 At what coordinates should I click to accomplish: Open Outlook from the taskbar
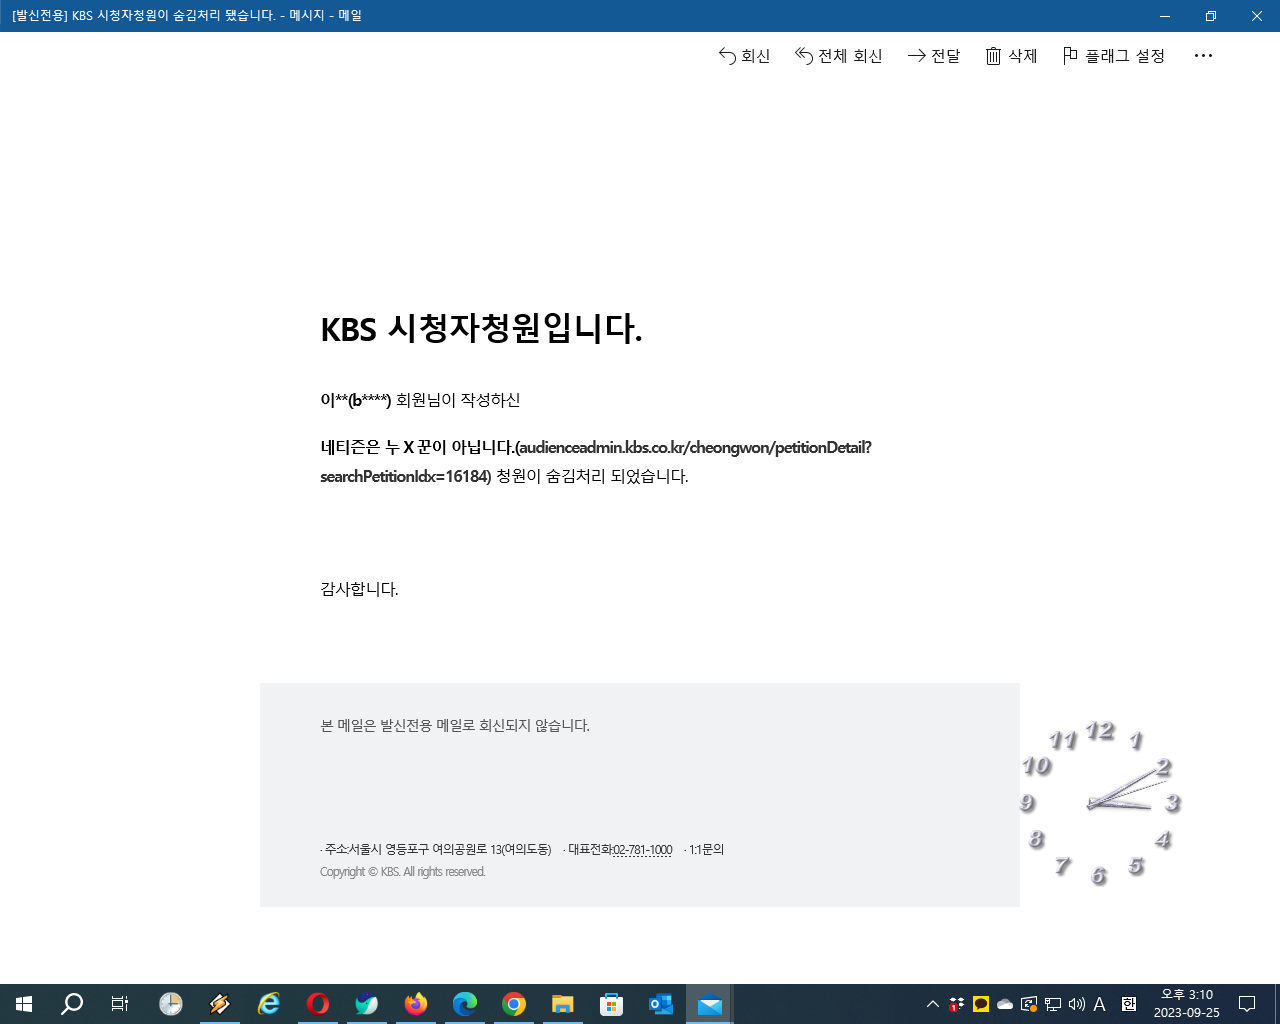click(661, 1004)
